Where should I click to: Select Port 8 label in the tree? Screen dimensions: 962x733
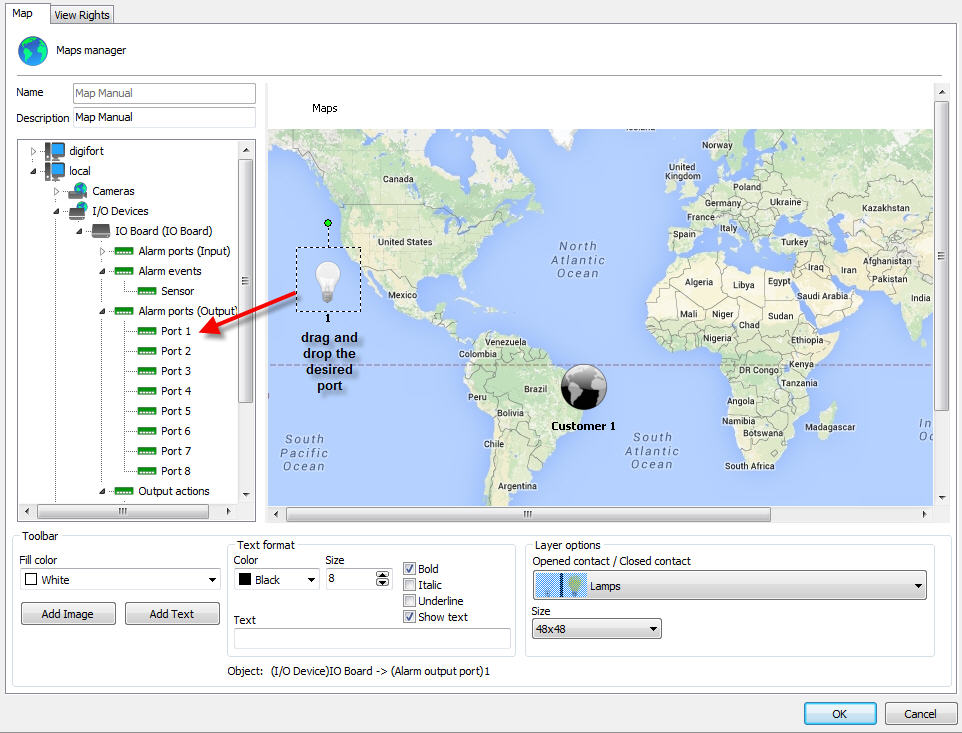(176, 471)
